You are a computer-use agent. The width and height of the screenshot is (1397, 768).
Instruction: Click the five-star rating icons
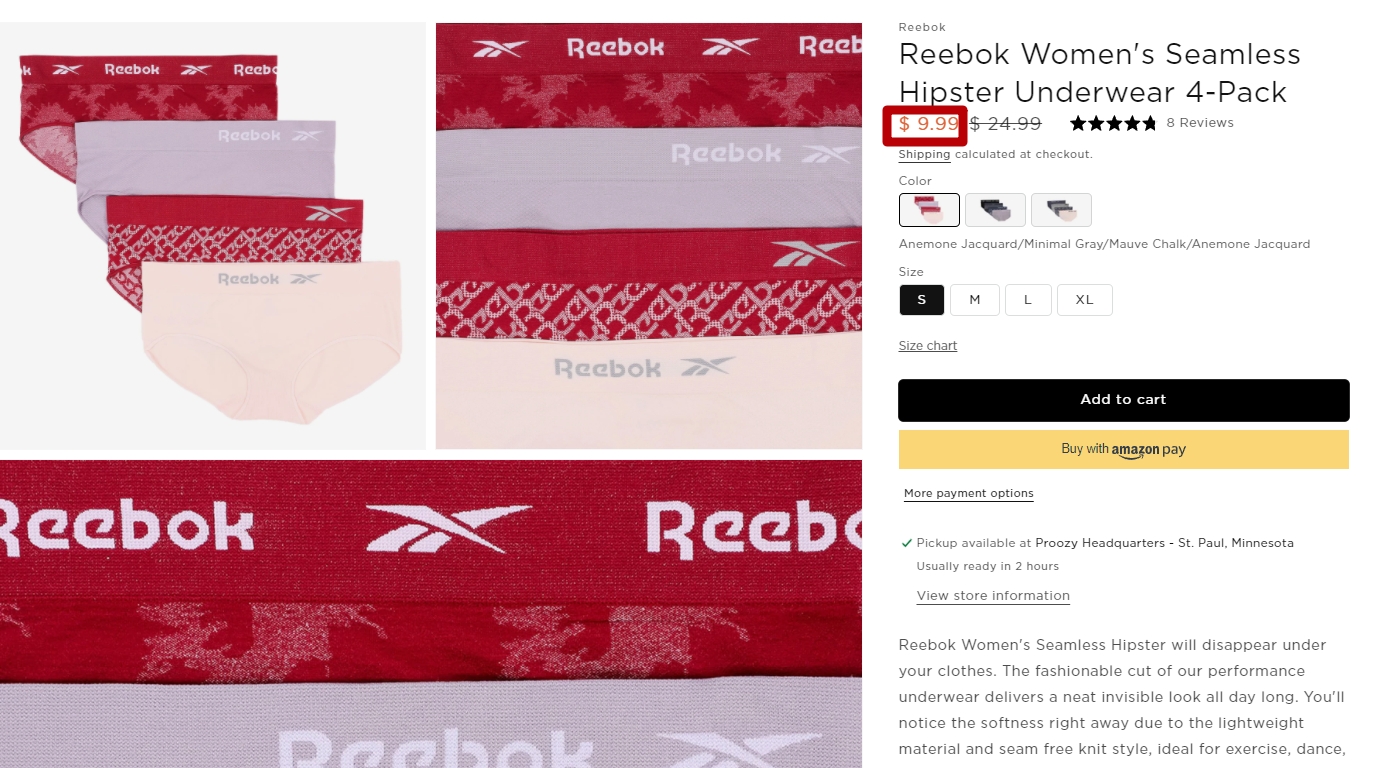pos(1113,123)
